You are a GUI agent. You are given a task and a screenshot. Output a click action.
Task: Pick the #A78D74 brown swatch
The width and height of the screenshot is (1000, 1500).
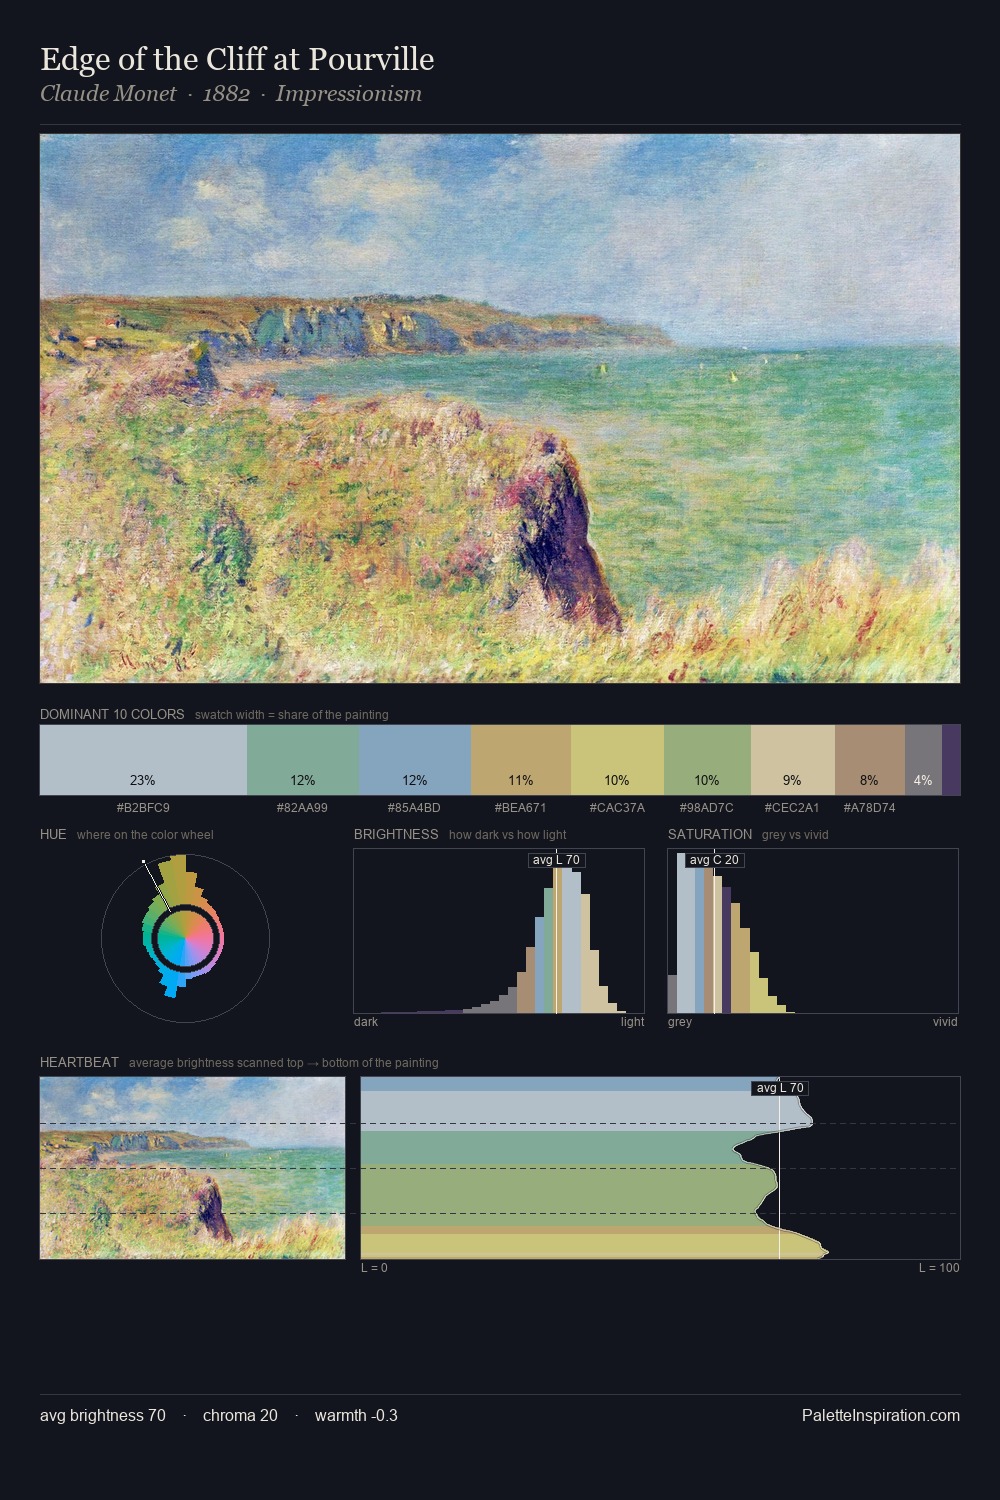click(x=870, y=760)
